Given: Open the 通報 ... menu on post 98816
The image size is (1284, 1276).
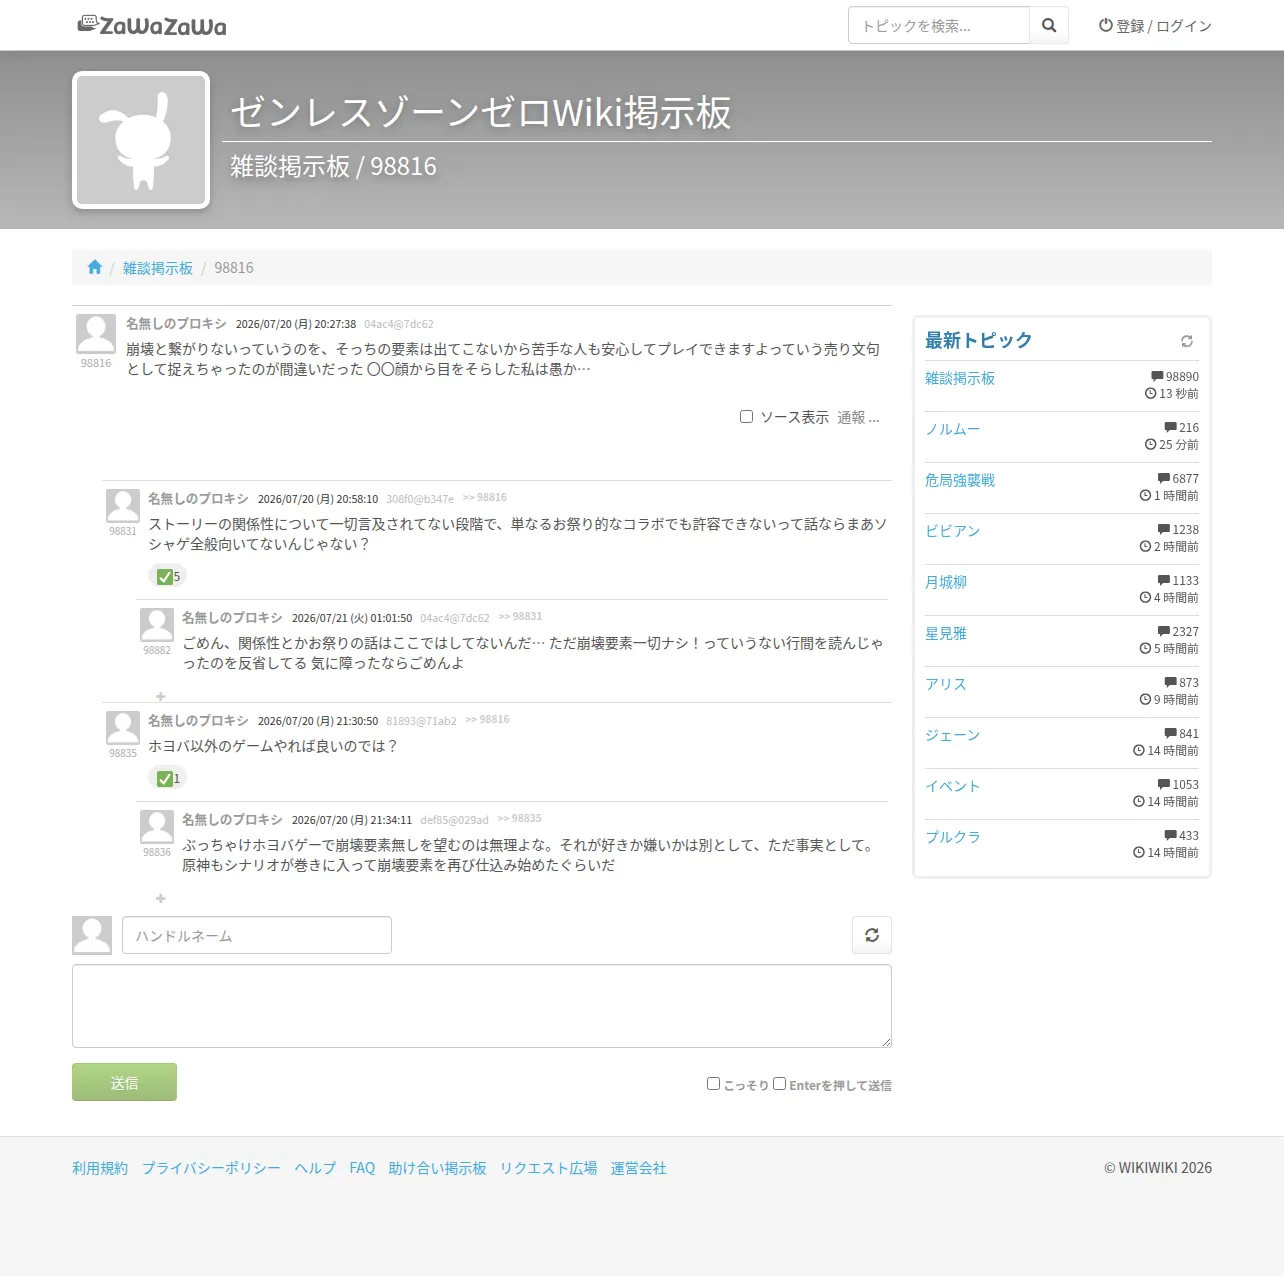Looking at the screenshot, I should [x=858, y=417].
